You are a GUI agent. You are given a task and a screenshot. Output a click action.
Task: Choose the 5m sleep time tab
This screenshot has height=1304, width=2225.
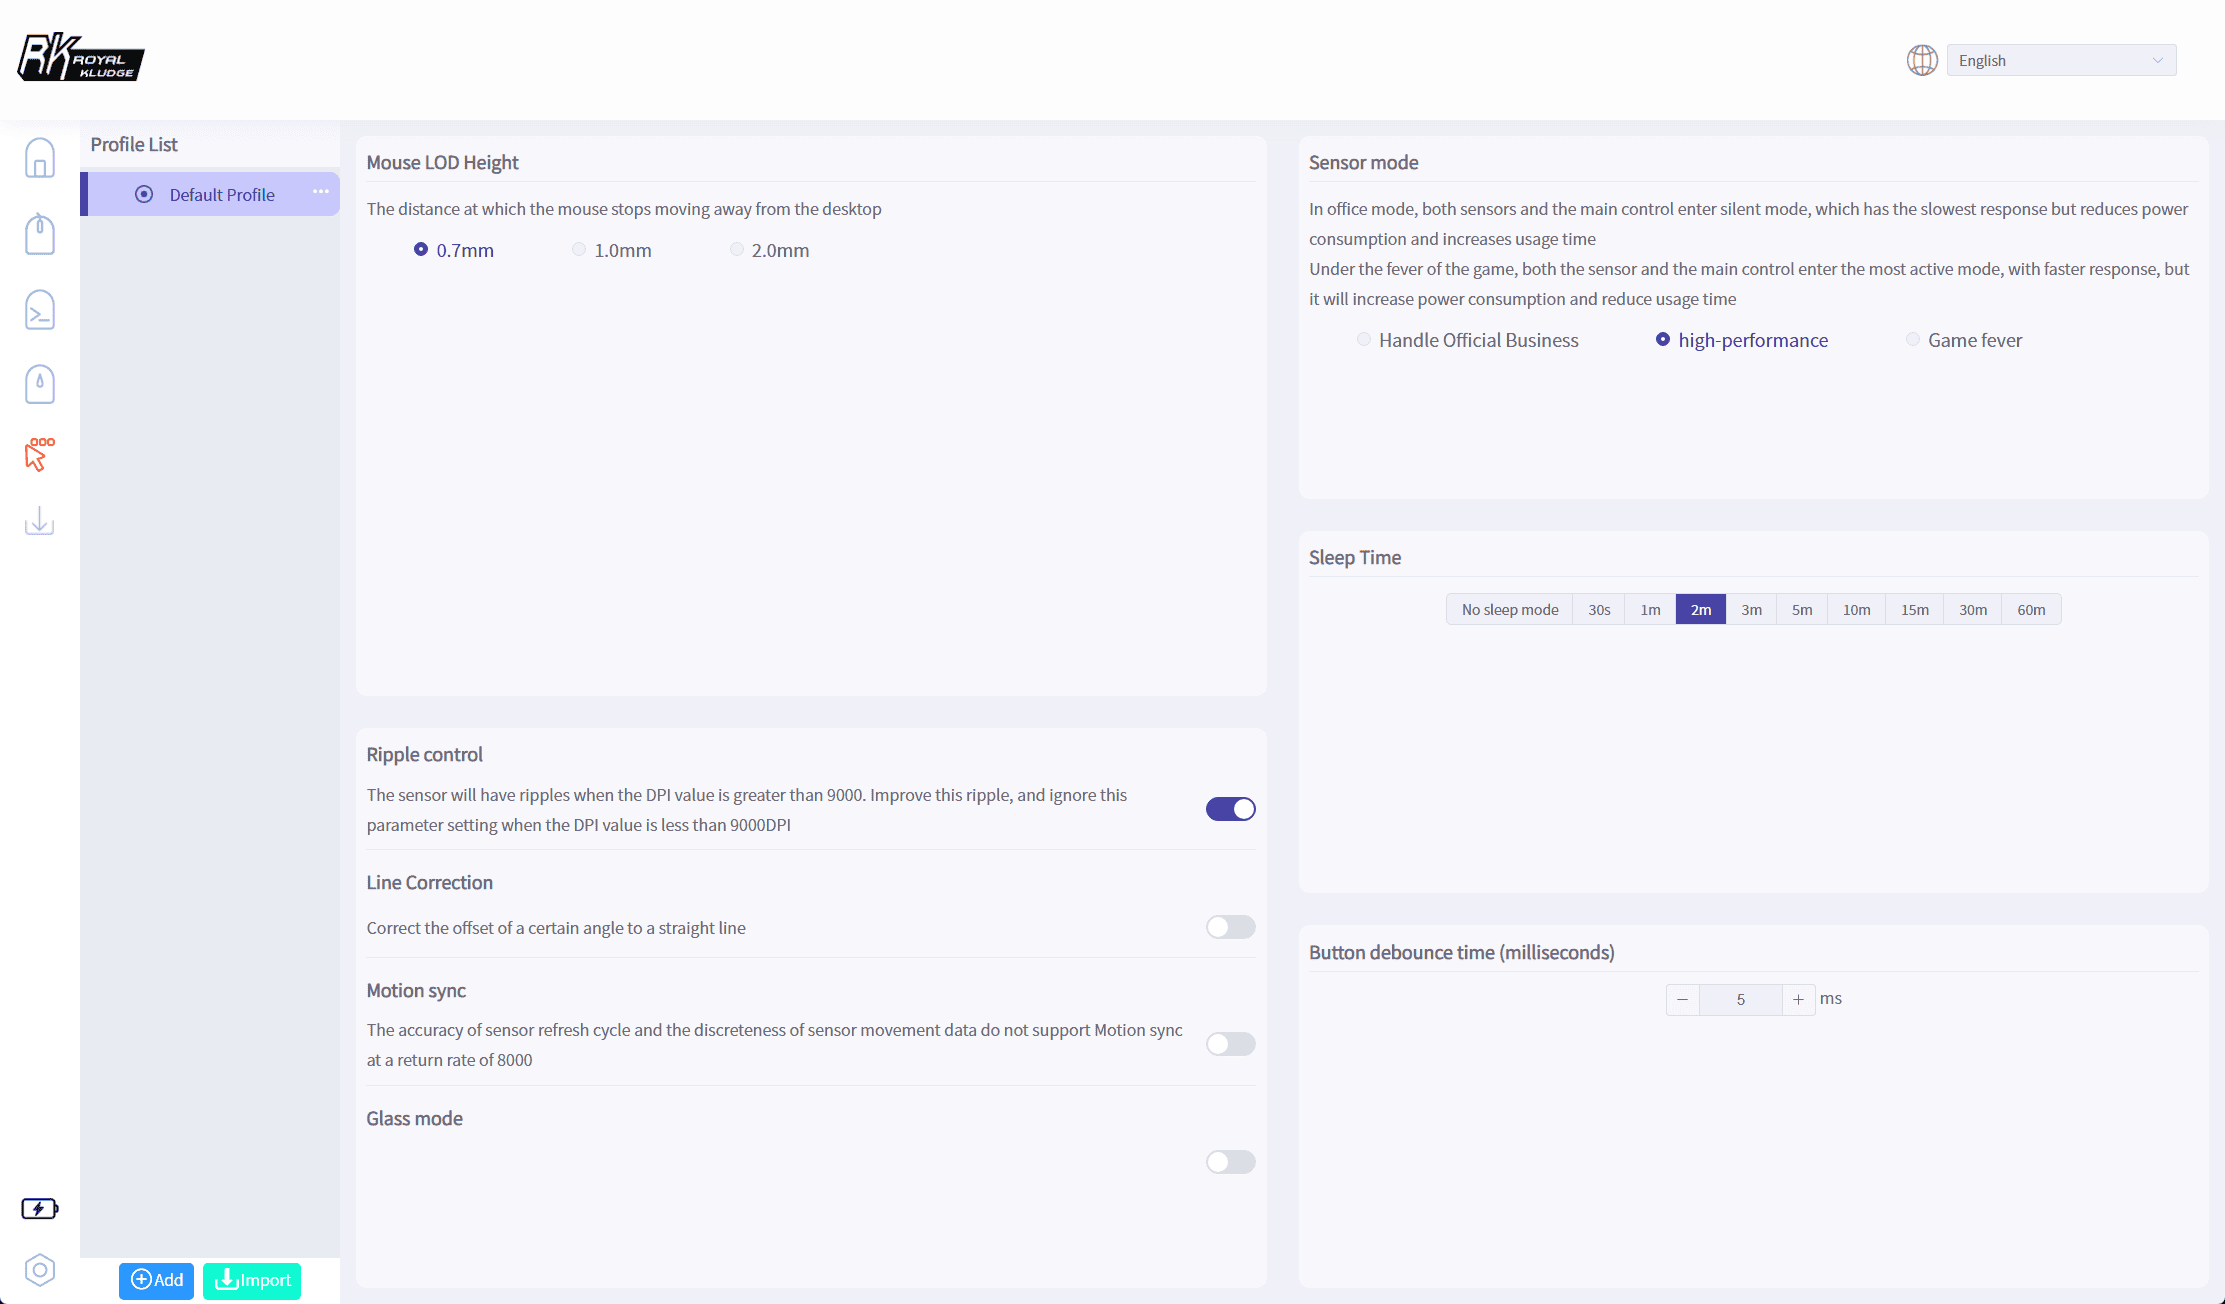[1802, 610]
